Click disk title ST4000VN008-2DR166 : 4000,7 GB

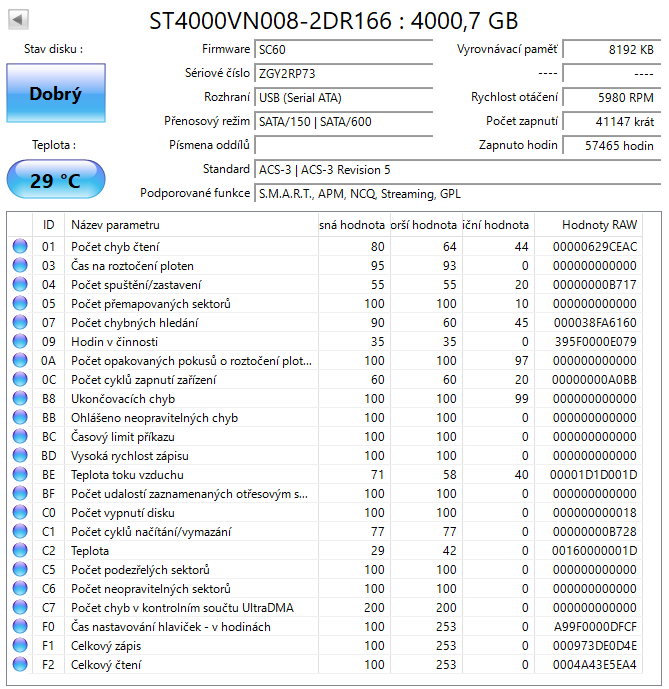click(x=334, y=21)
